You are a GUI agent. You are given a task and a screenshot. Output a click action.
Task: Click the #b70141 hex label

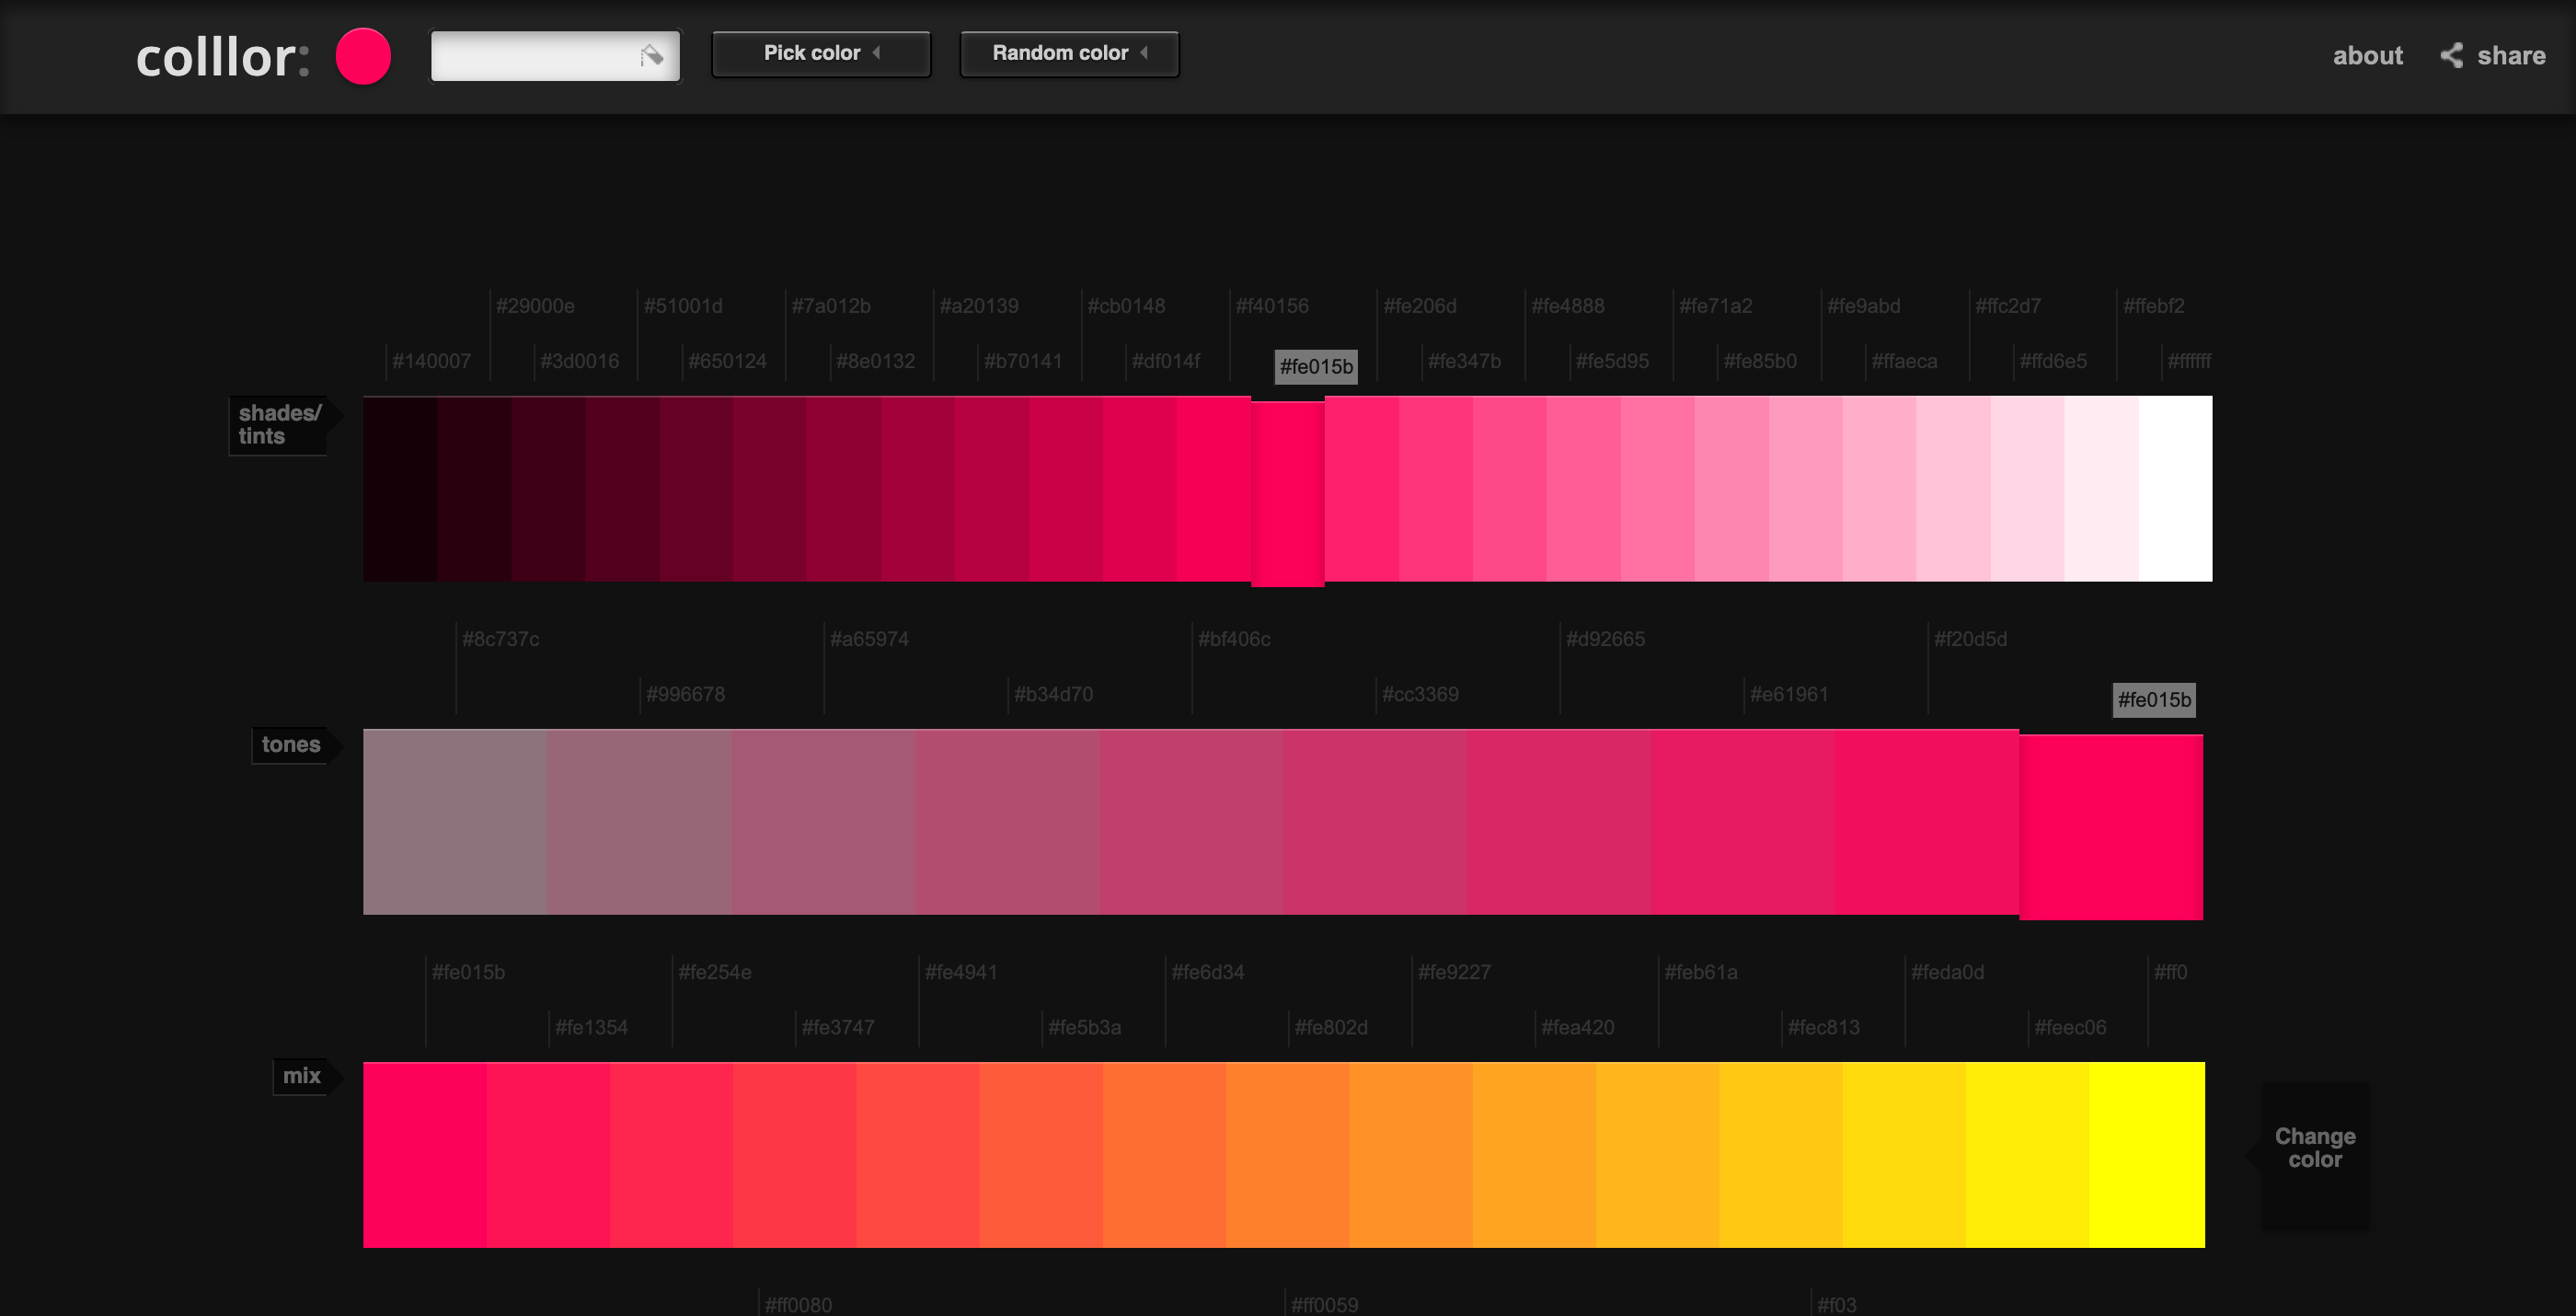[1023, 361]
